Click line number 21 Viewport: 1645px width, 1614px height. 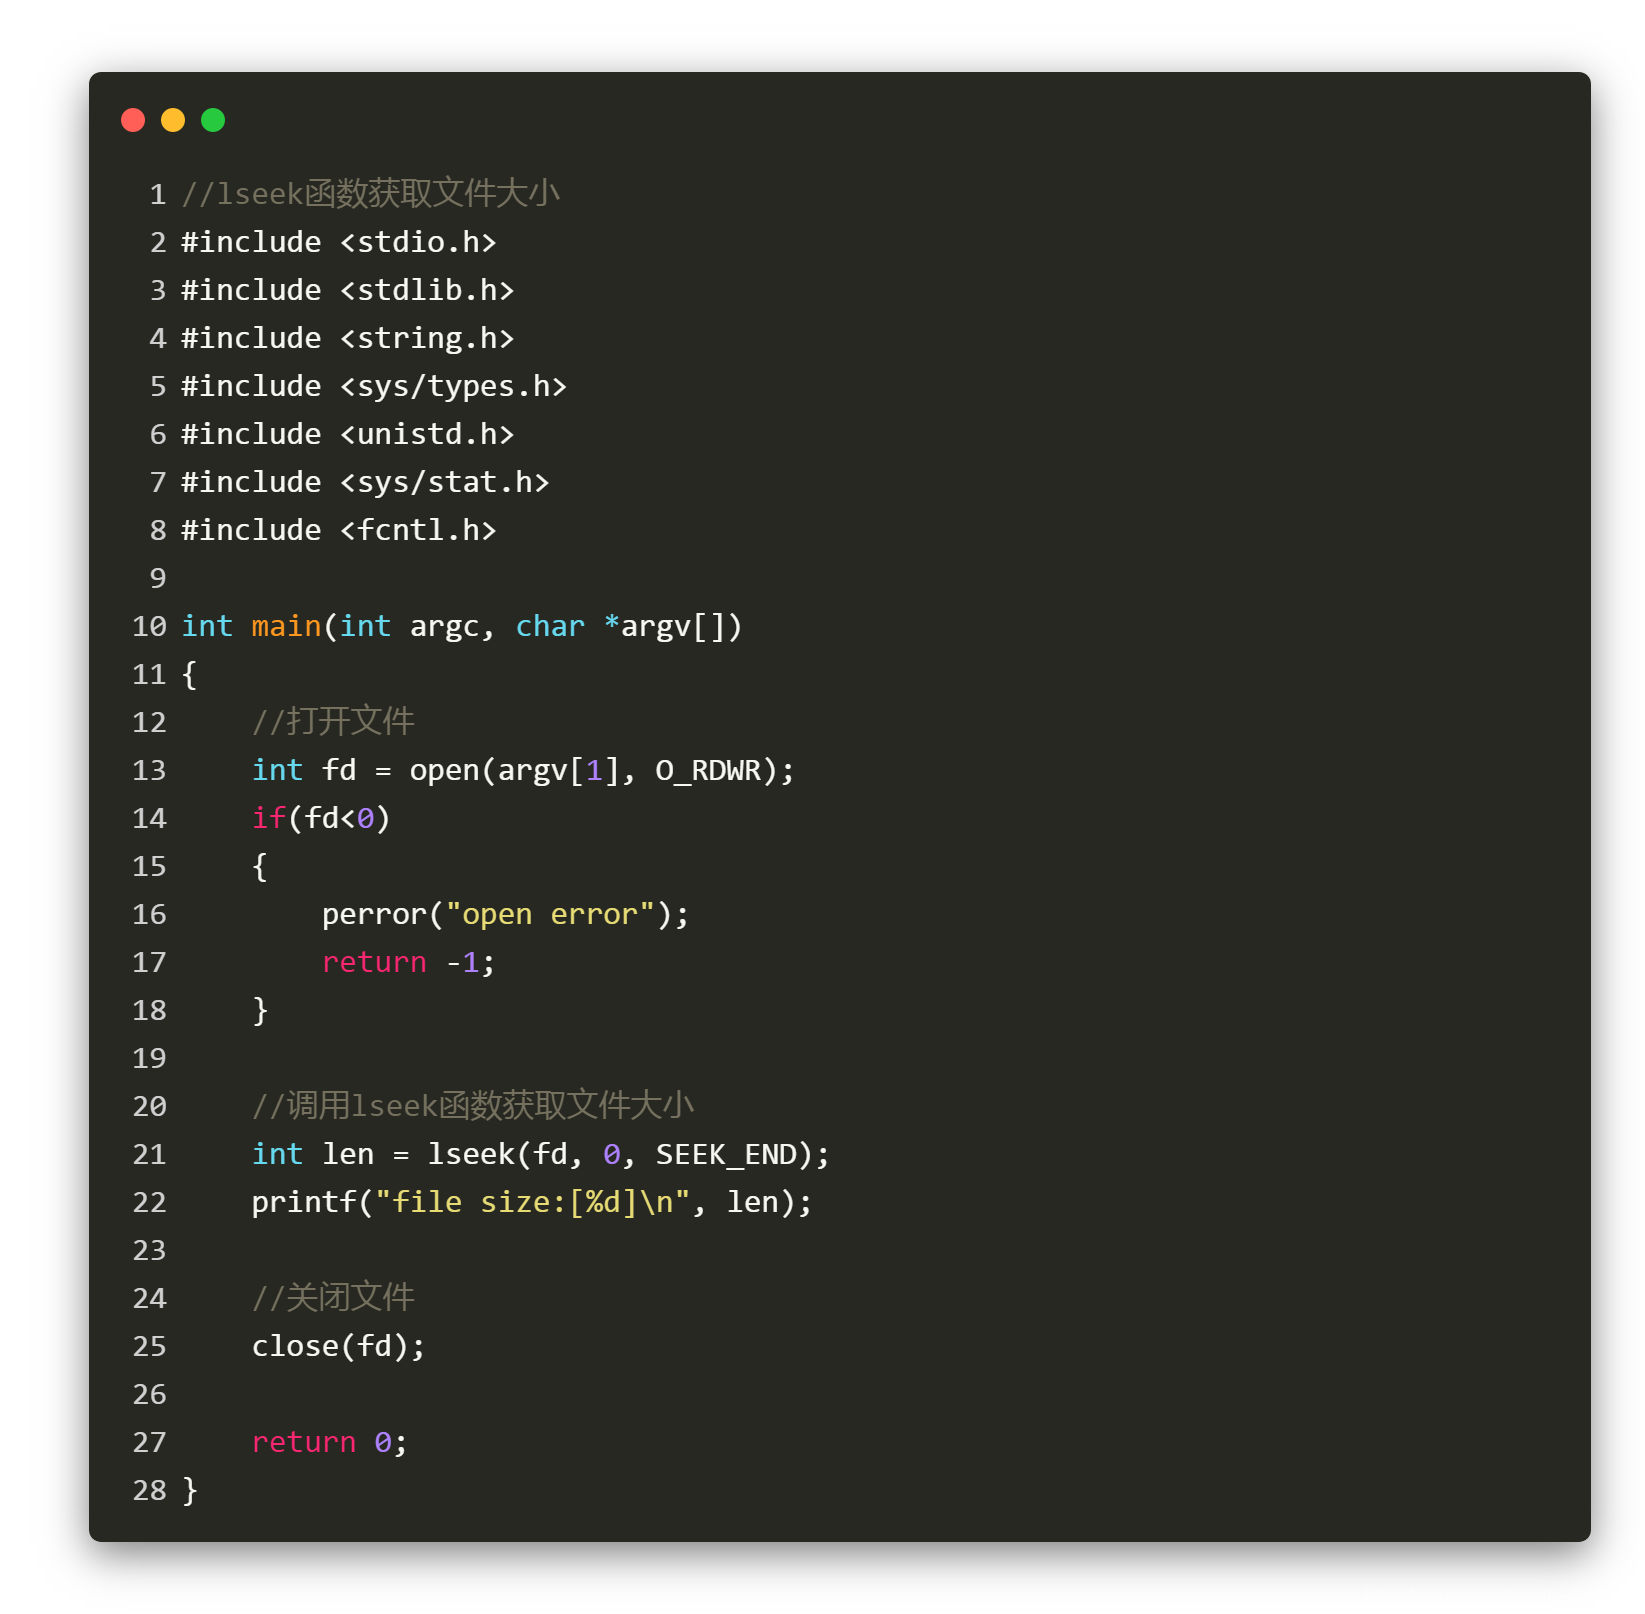[x=150, y=1154]
